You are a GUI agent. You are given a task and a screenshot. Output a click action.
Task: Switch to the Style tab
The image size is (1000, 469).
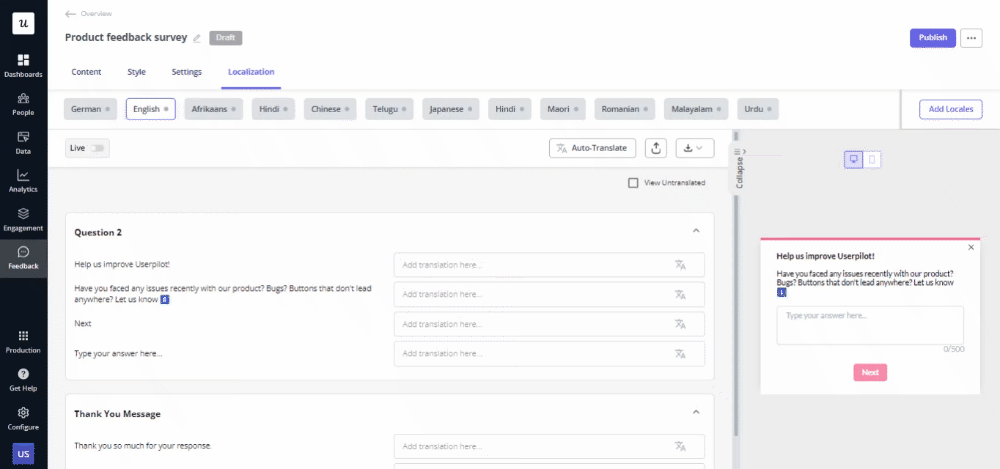tap(136, 72)
